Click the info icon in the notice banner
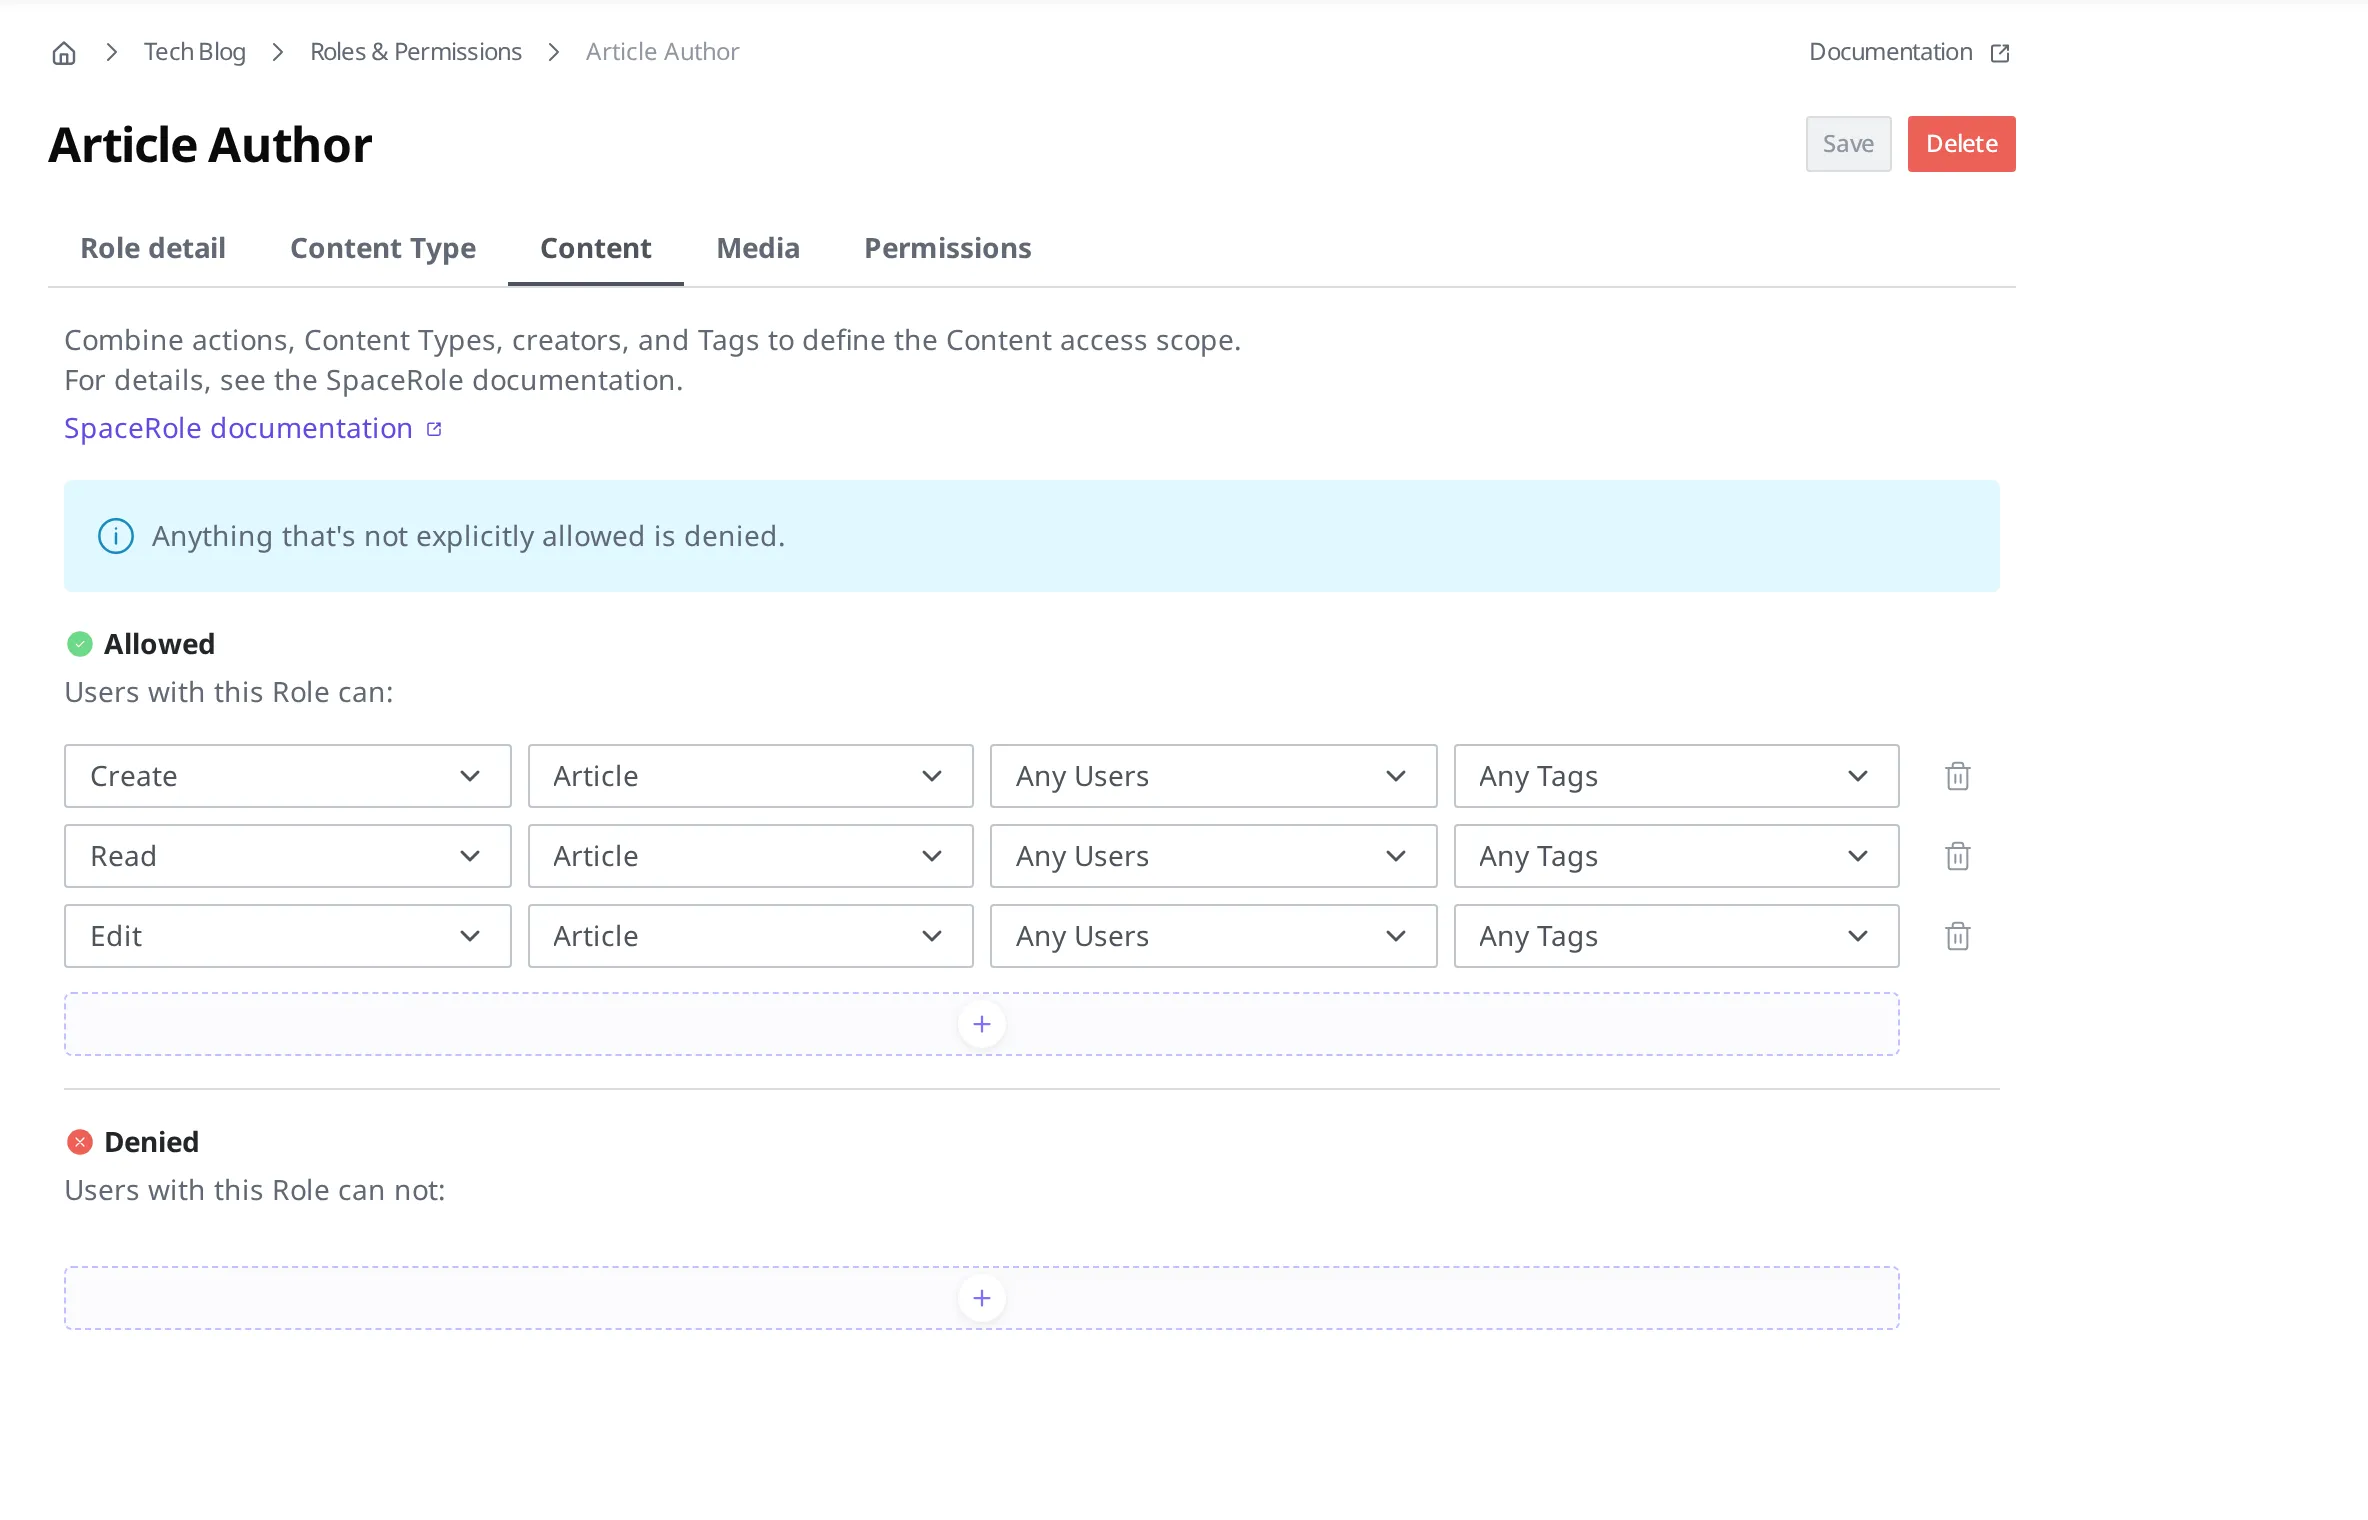The image size is (2368, 1520). pos(116,536)
